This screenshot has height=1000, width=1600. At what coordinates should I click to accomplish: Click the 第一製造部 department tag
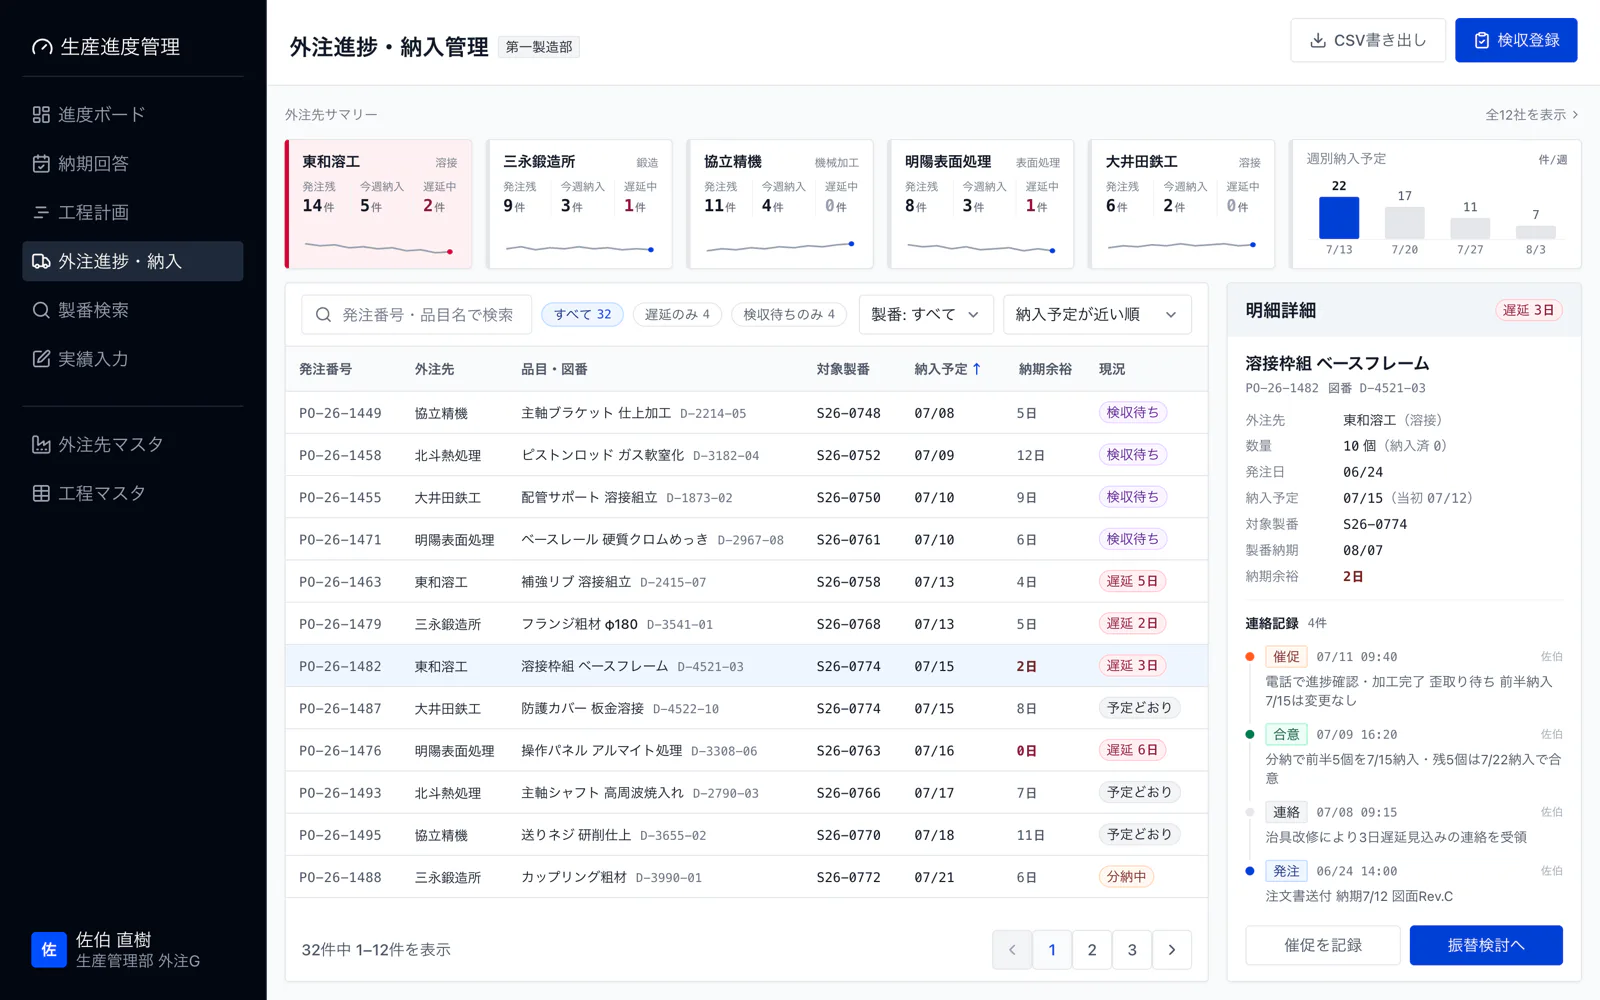click(539, 47)
